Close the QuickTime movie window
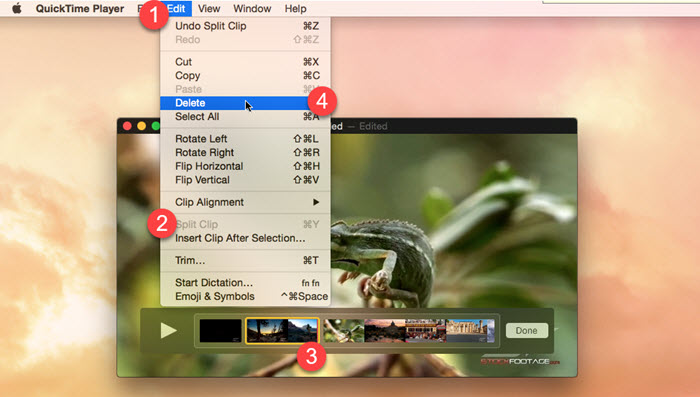This screenshot has width=700, height=397. click(127, 126)
